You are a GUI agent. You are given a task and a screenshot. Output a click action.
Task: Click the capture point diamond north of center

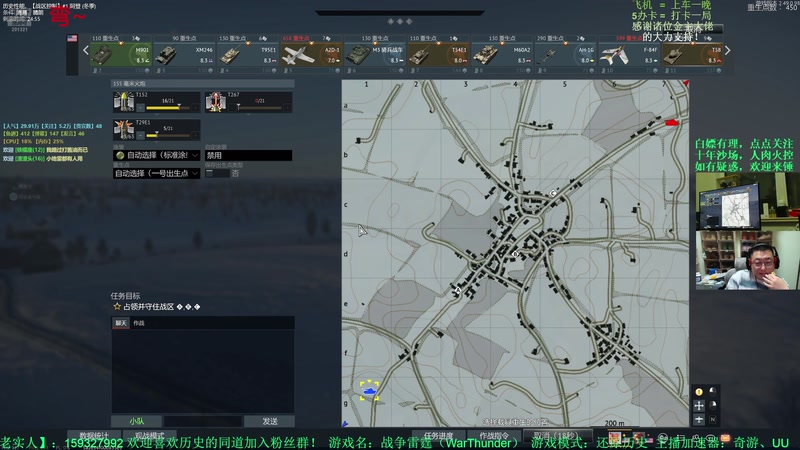coord(554,192)
